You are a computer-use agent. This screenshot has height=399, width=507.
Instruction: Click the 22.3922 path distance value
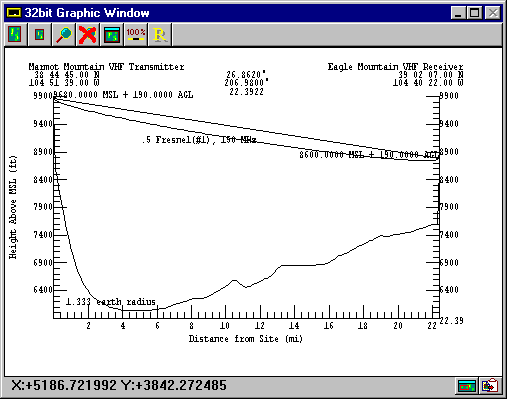point(247,92)
